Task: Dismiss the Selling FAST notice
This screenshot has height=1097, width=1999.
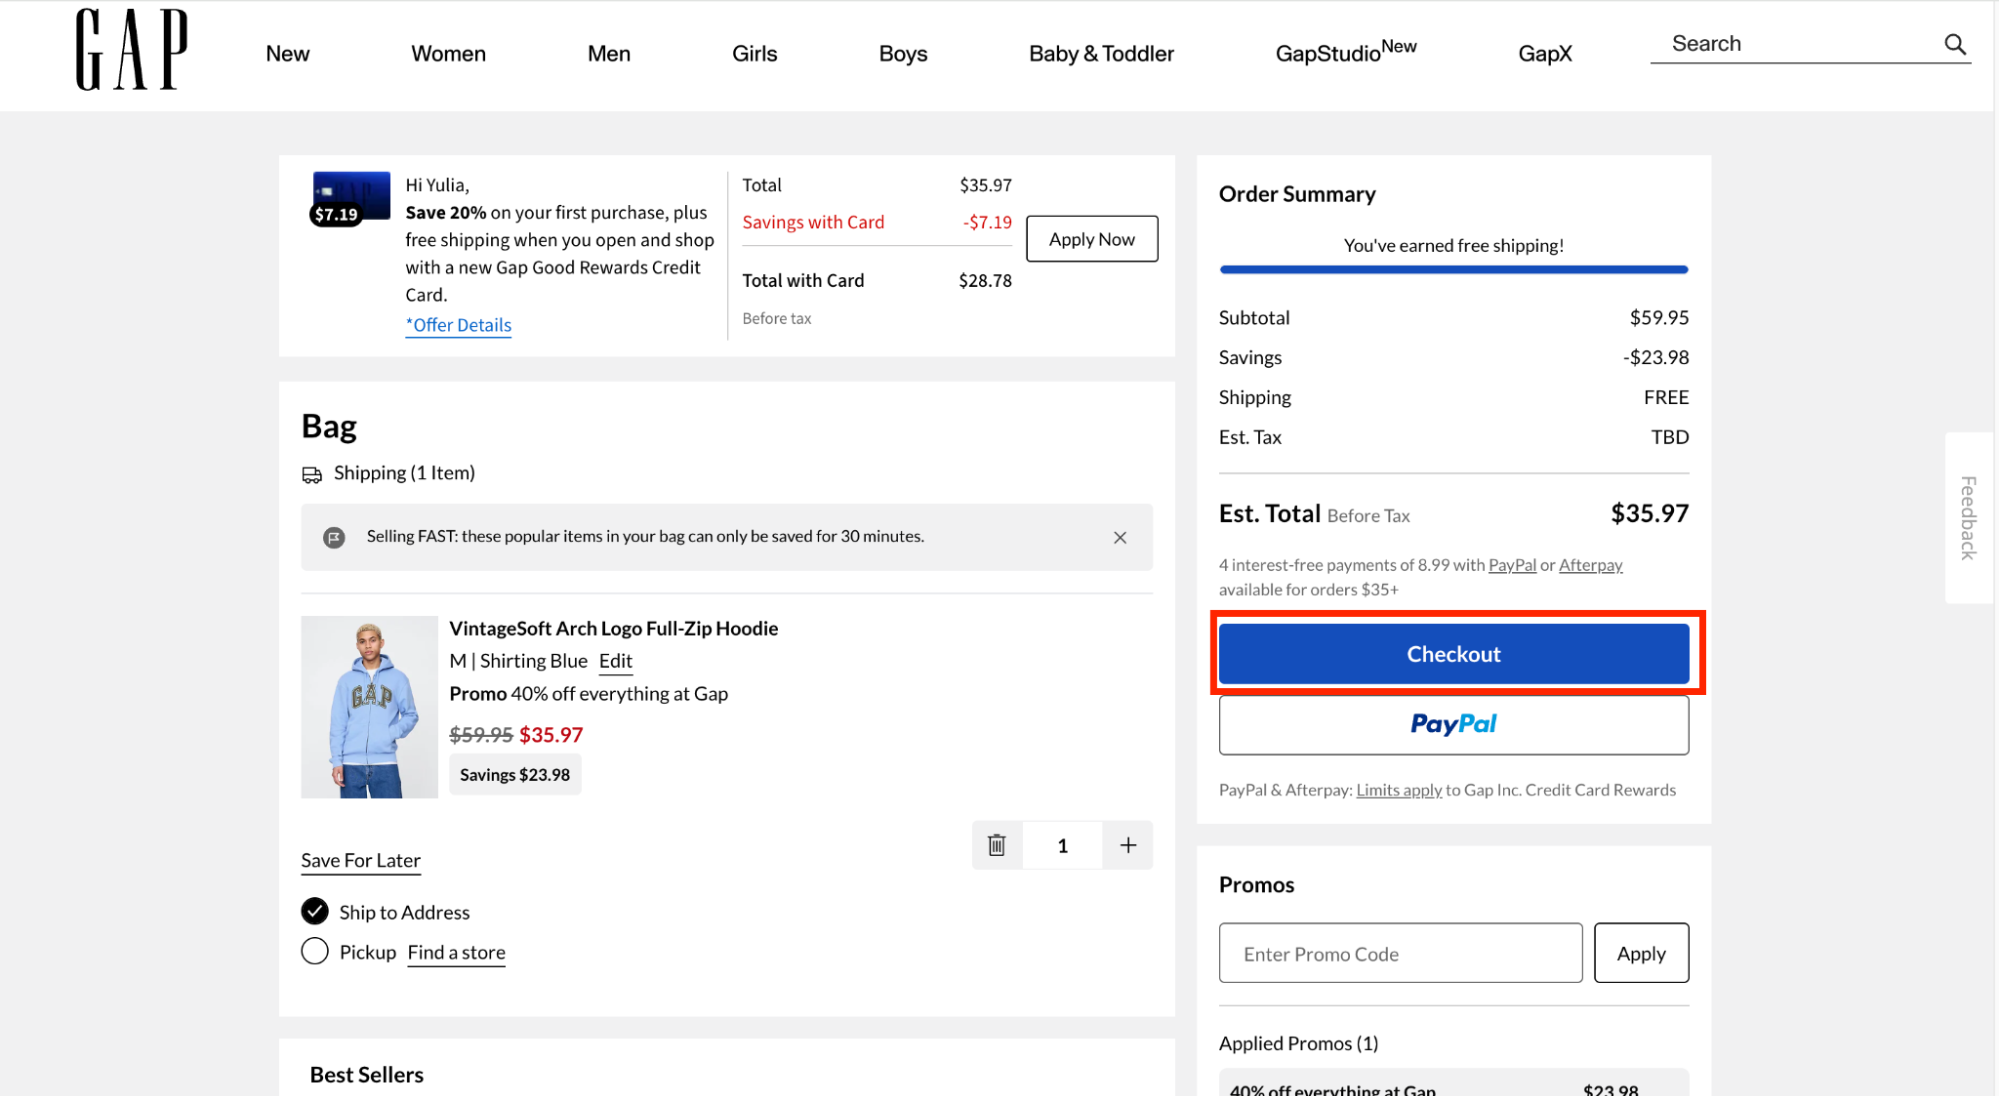Action: (1119, 537)
